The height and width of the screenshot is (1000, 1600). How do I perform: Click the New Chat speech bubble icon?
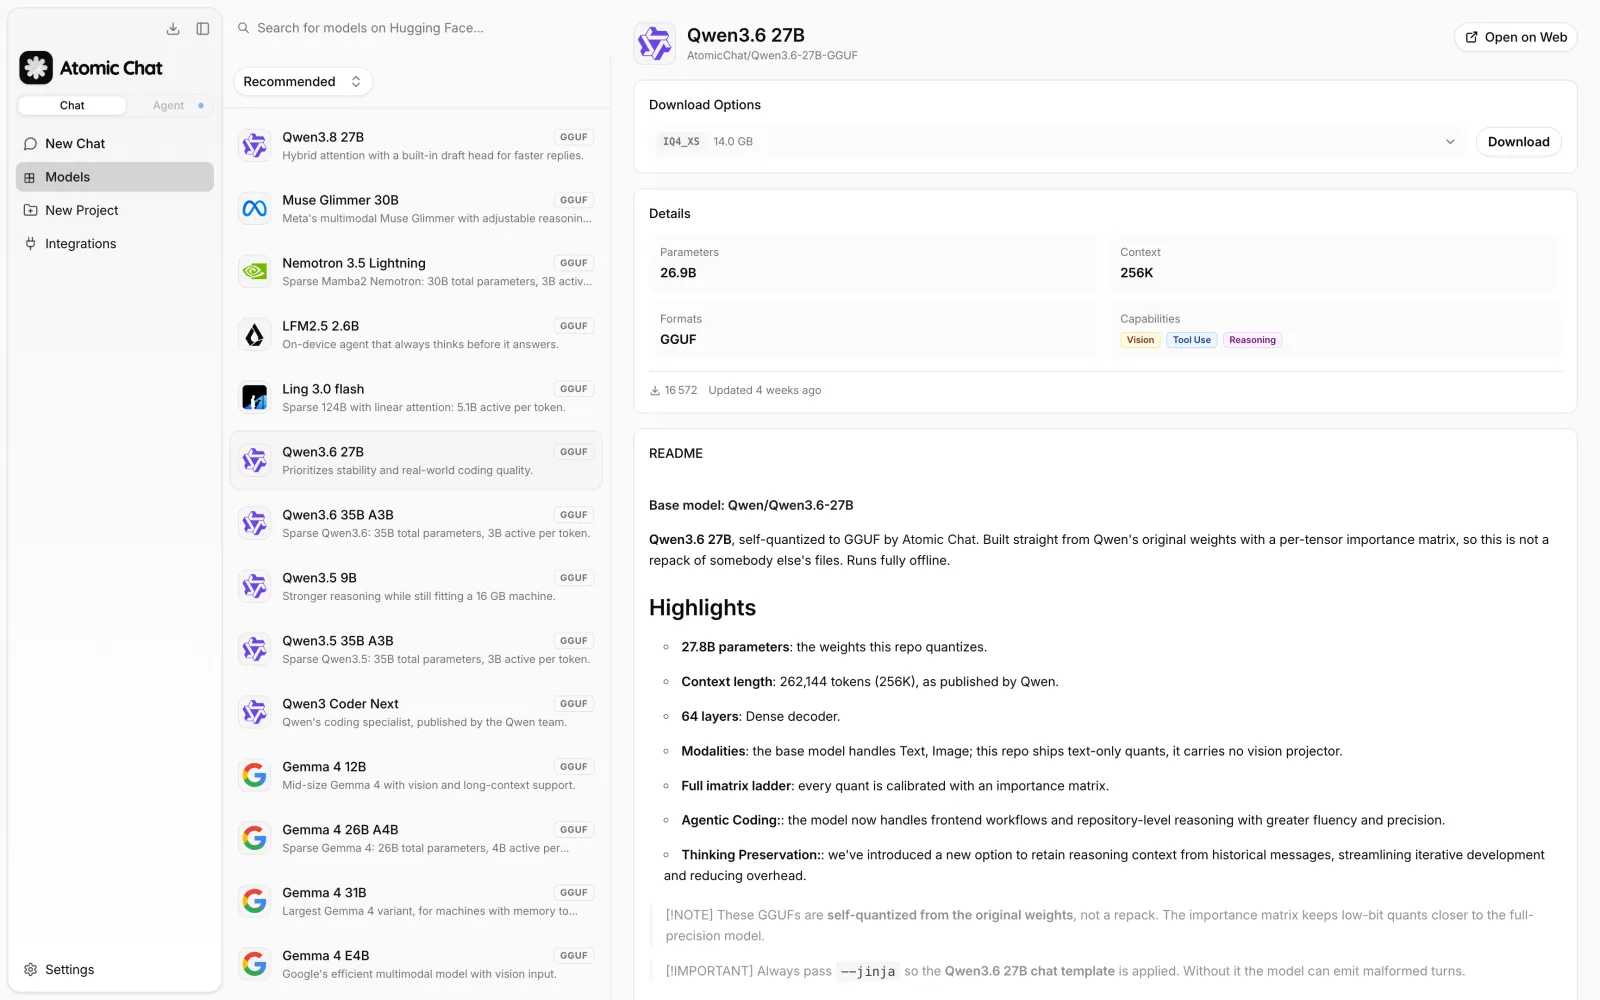coord(30,144)
